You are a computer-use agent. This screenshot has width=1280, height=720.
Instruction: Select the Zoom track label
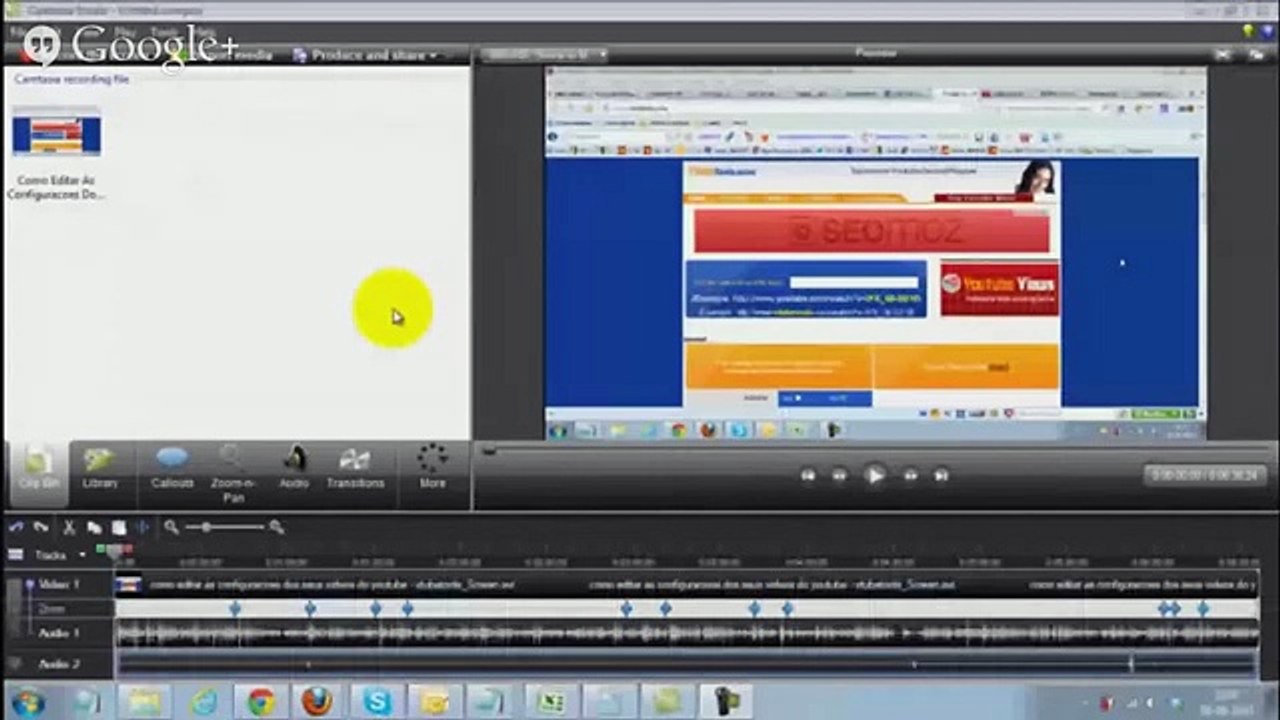tap(51, 609)
